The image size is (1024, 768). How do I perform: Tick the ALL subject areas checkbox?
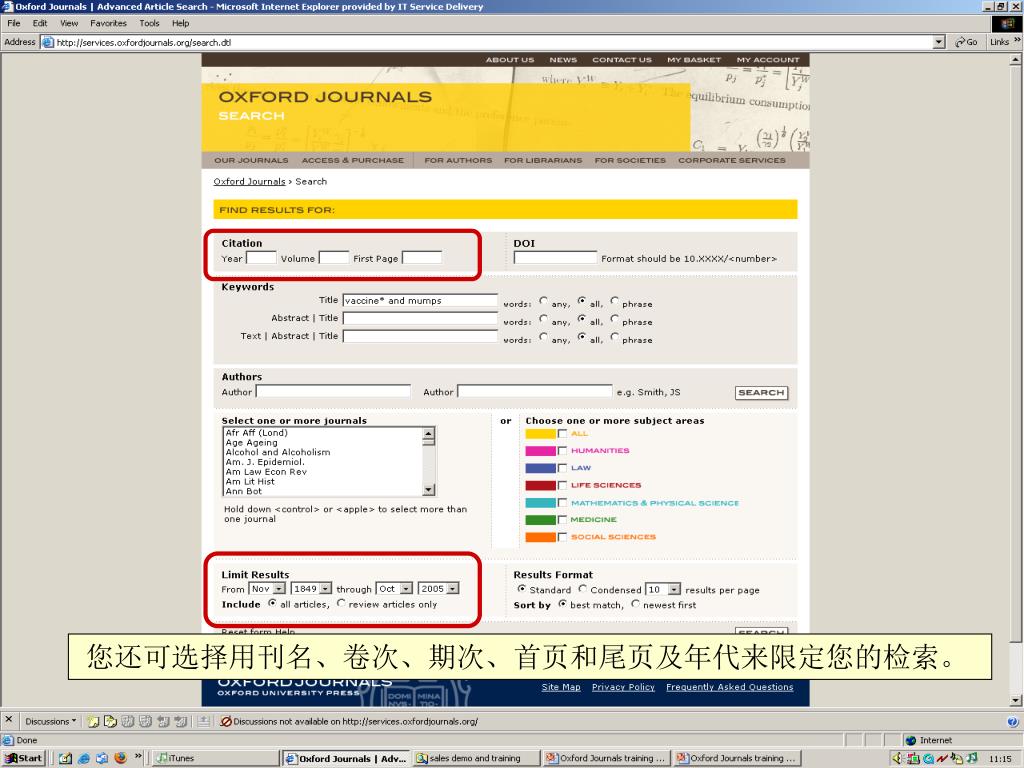point(562,434)
